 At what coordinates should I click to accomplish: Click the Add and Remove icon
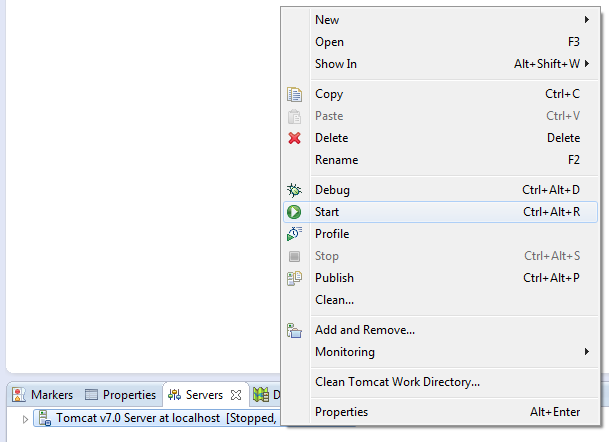(x=294, y=330)
